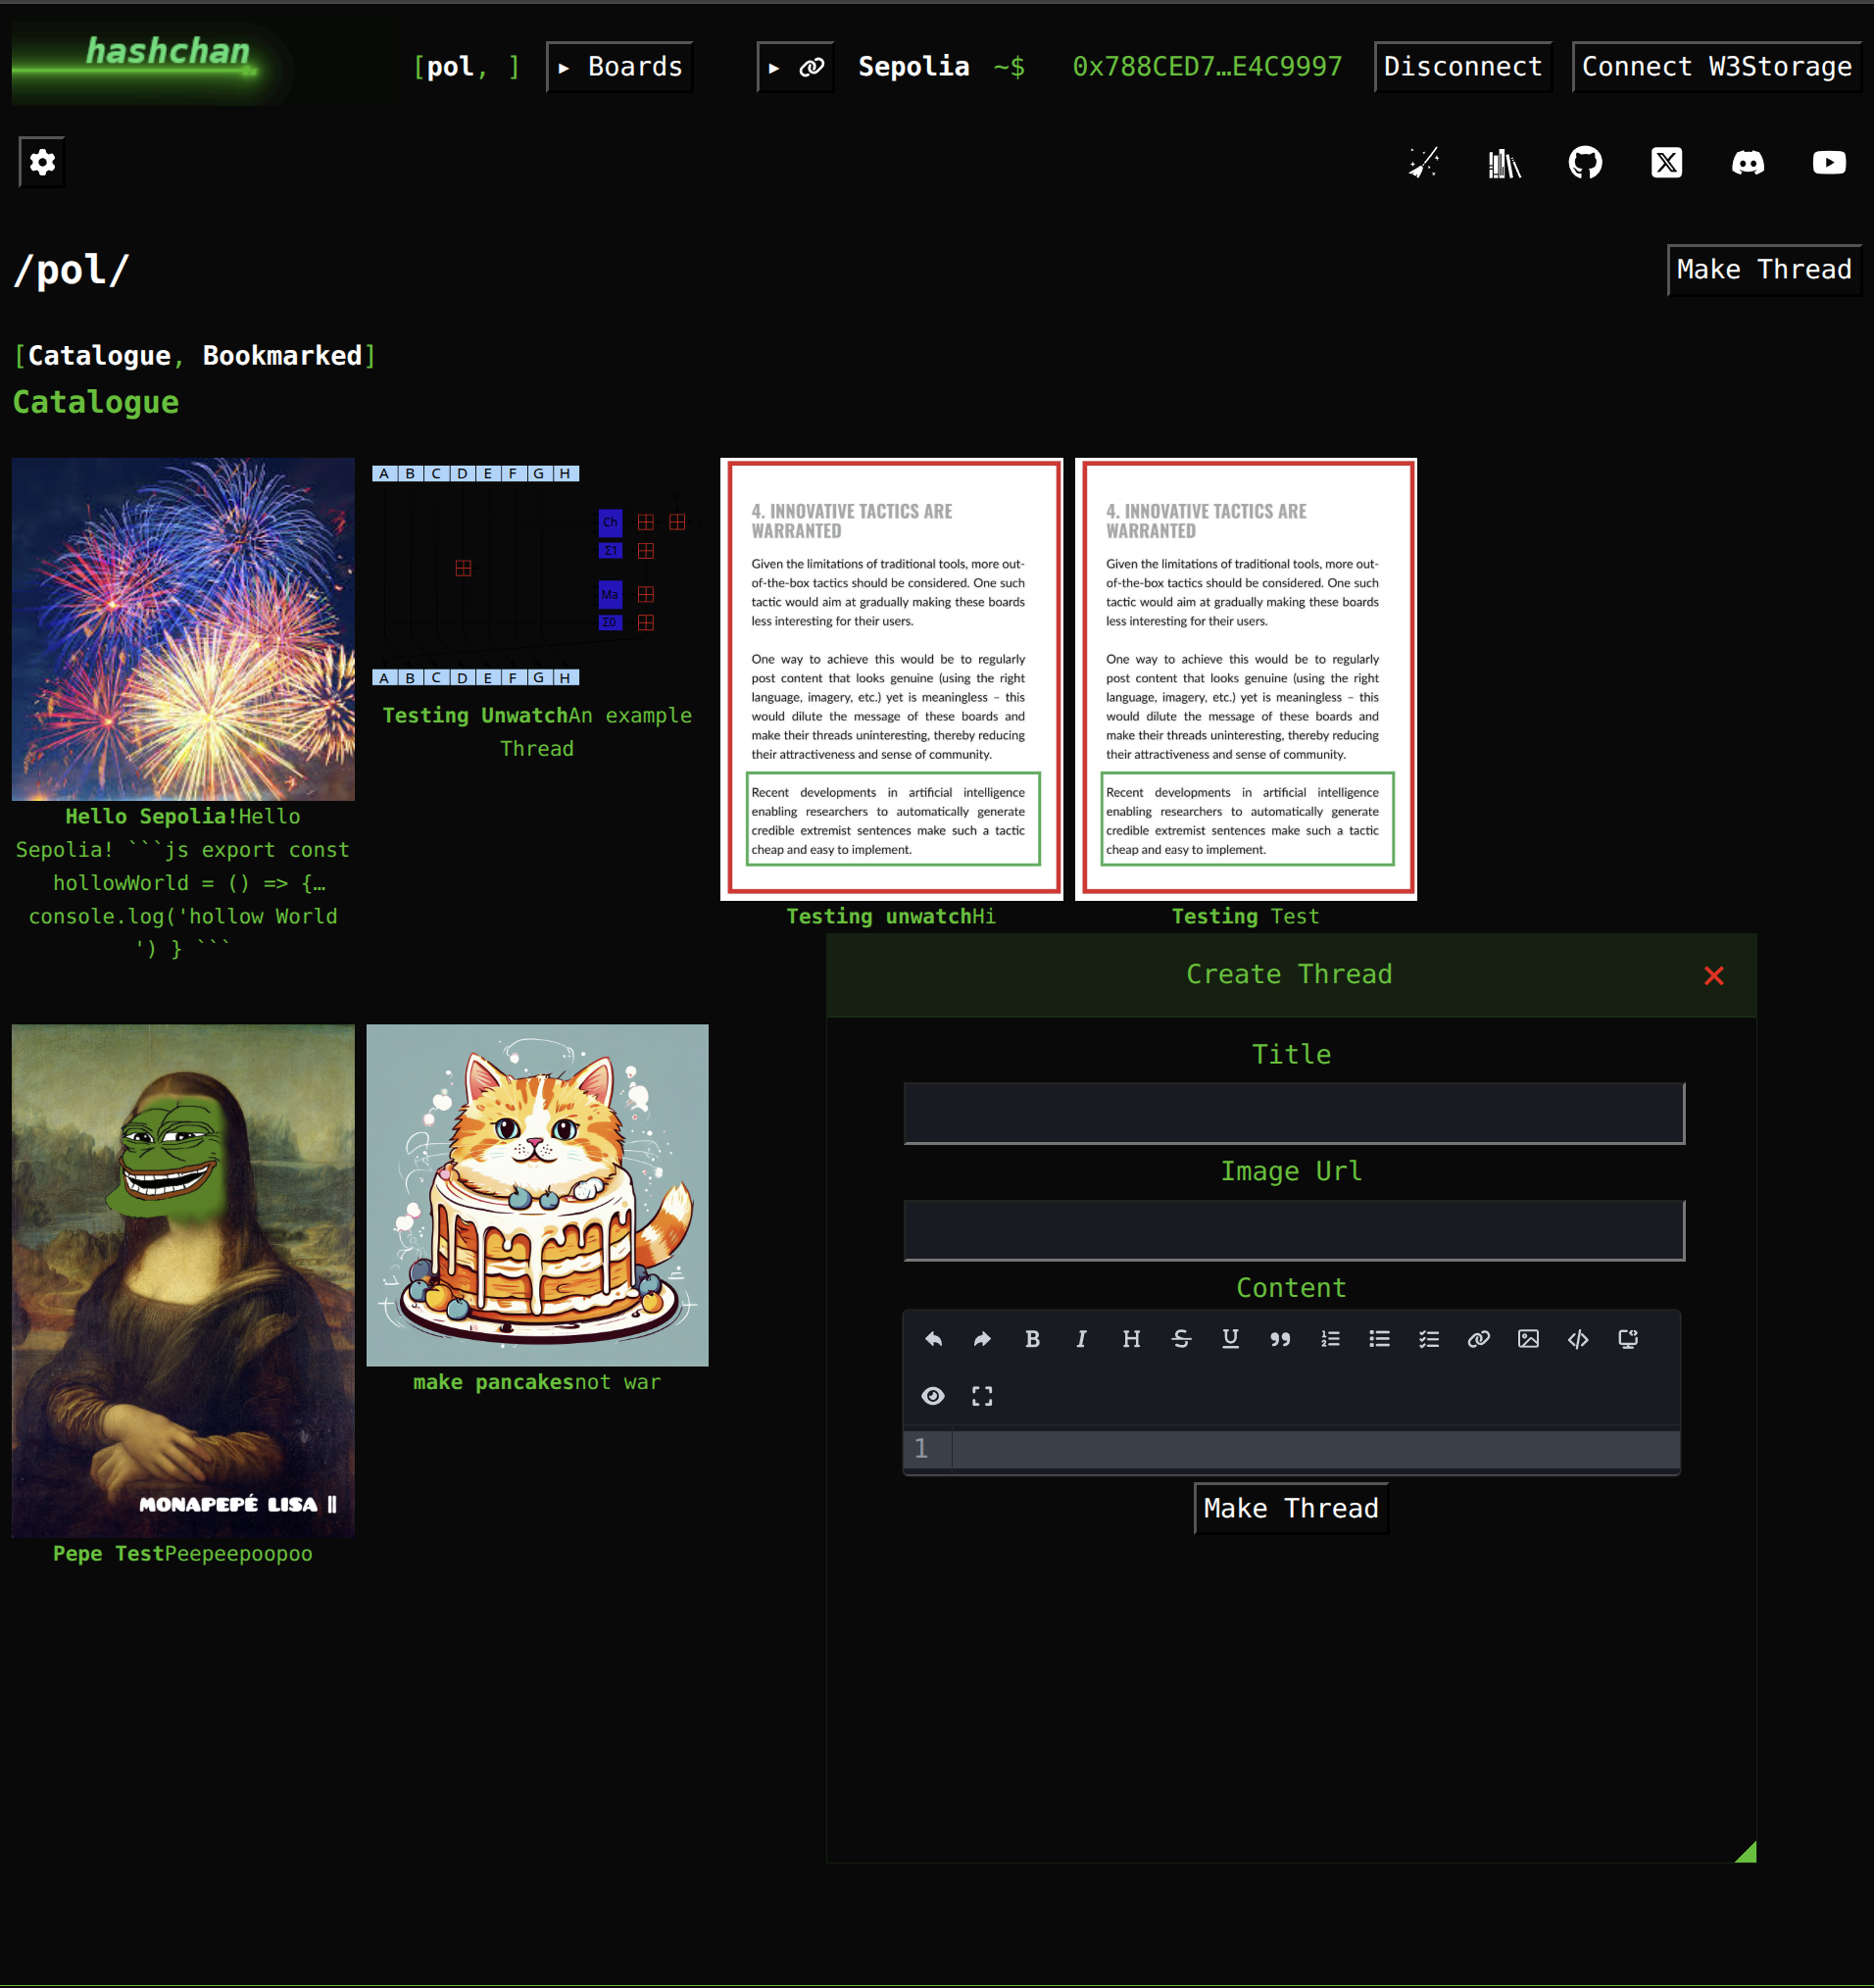Viewport: 1874px width, 1988px height.
Task: Insert a task checklist in the editor
Action: pyautogui.click(x=1429, y=1339)
